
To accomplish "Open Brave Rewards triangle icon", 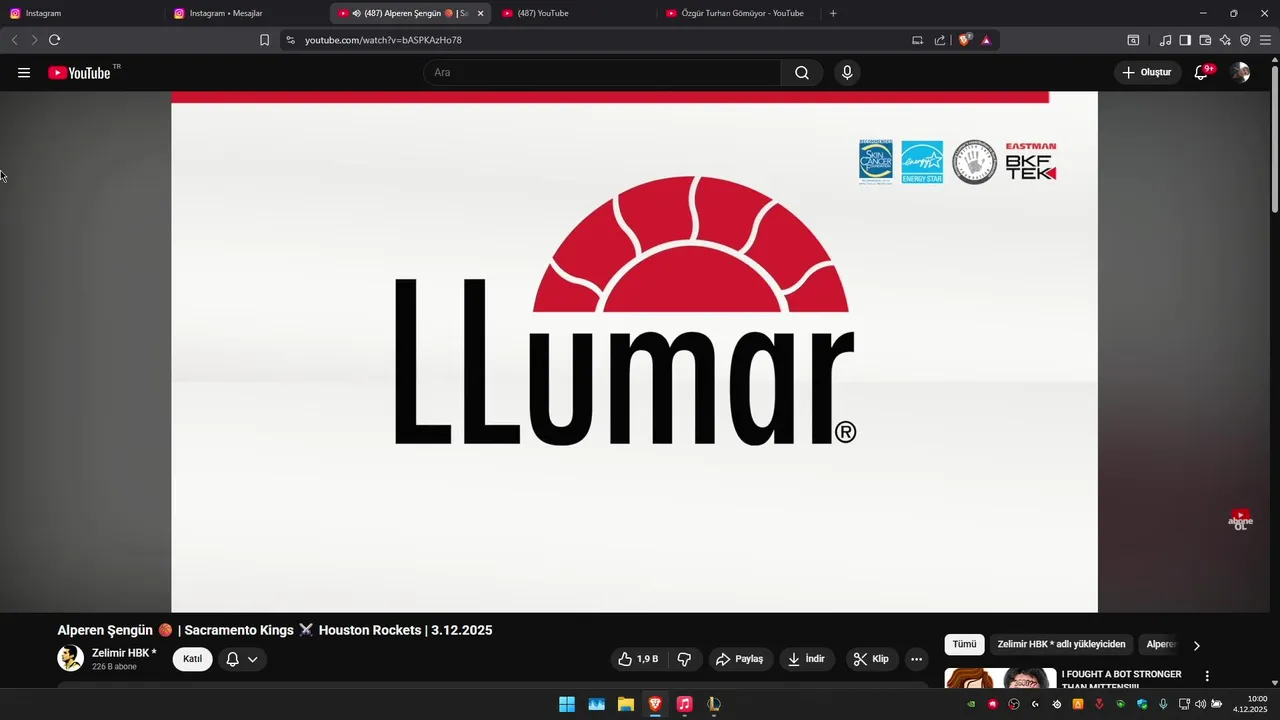I will 986,40.
